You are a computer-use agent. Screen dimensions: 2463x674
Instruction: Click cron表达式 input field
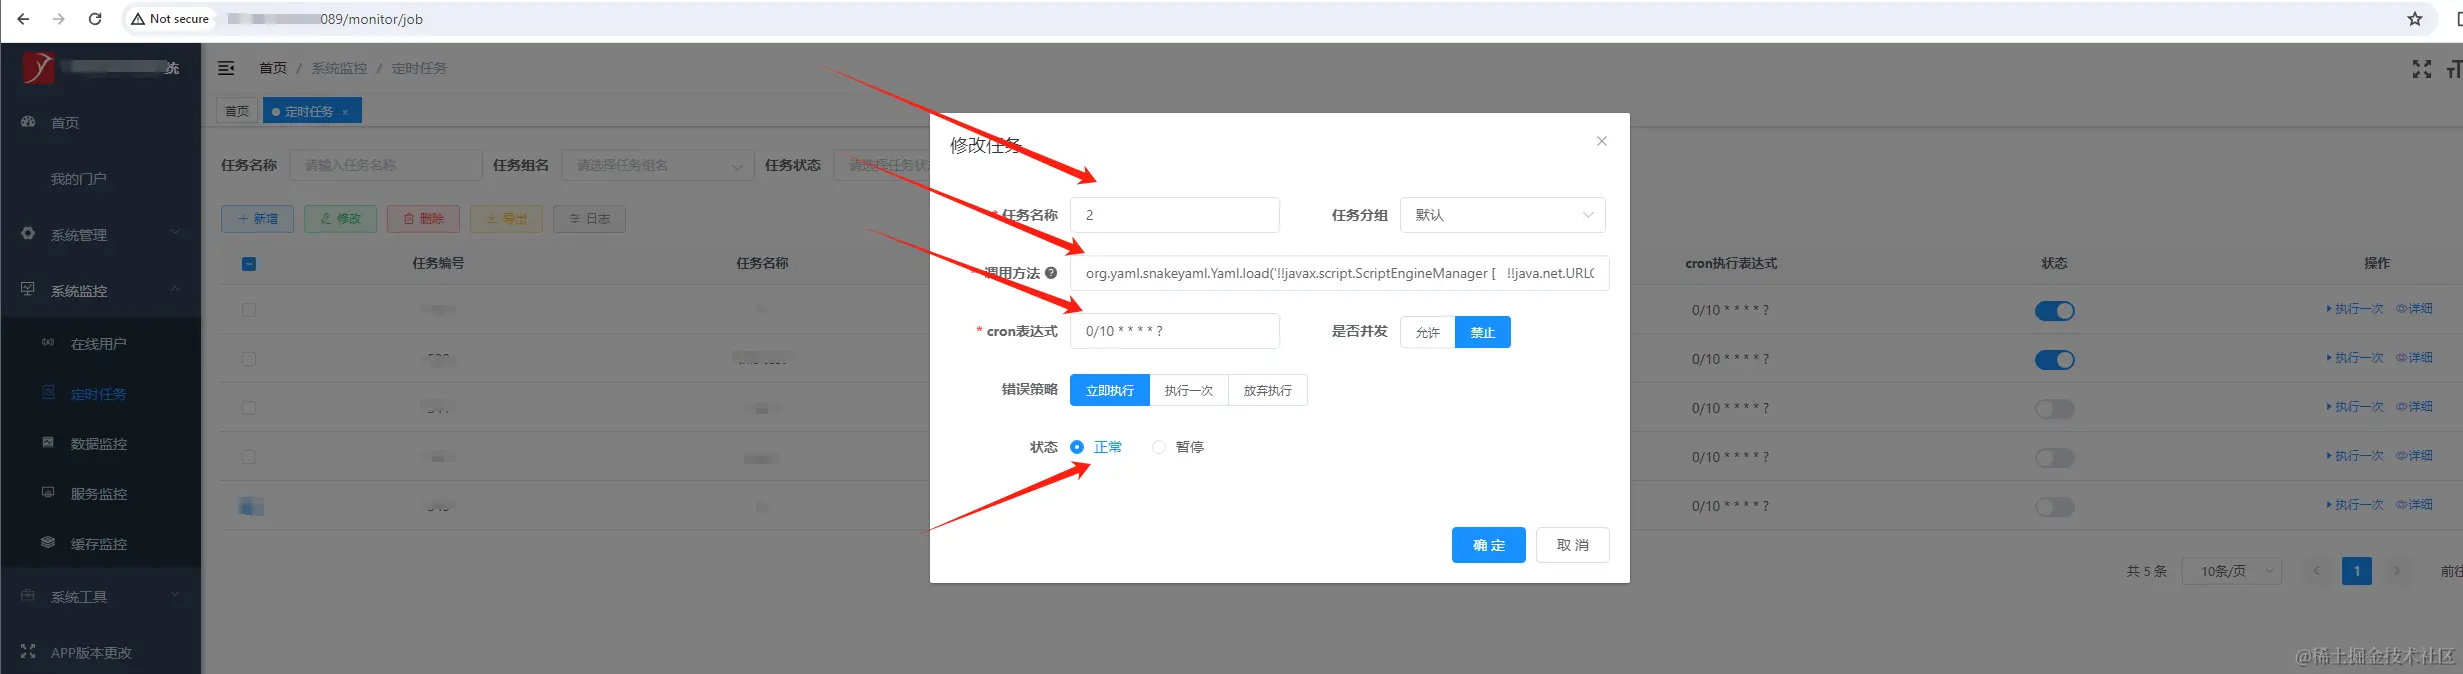point(1174,331)
